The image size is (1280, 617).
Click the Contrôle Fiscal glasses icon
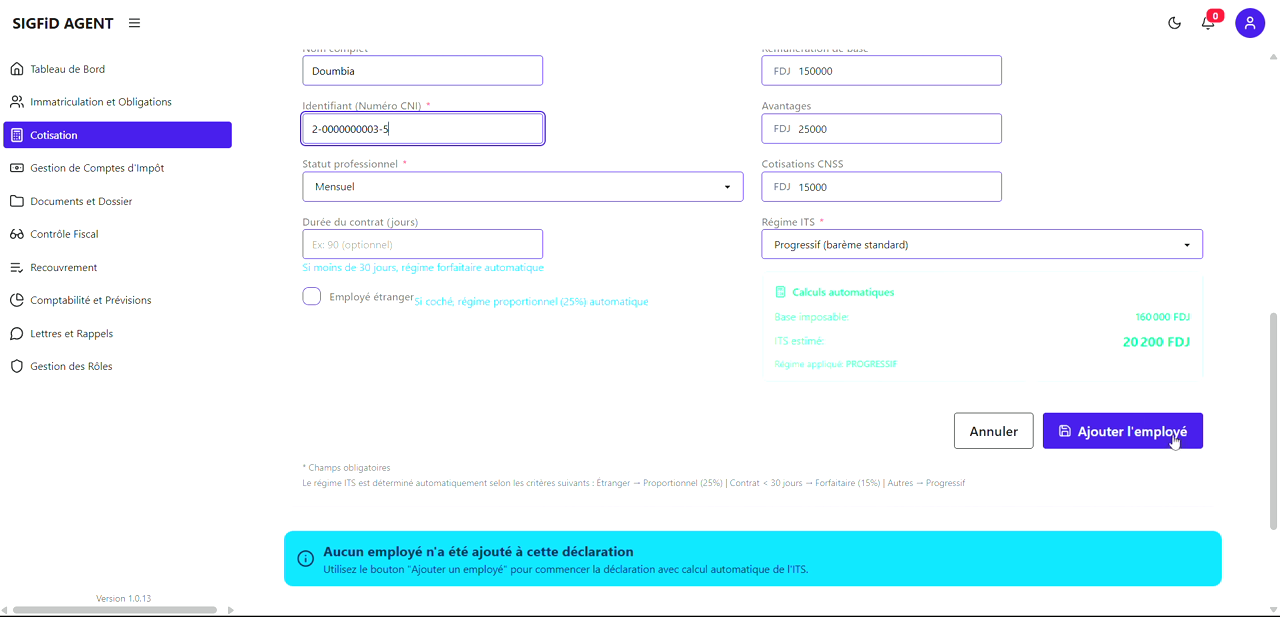17,234
